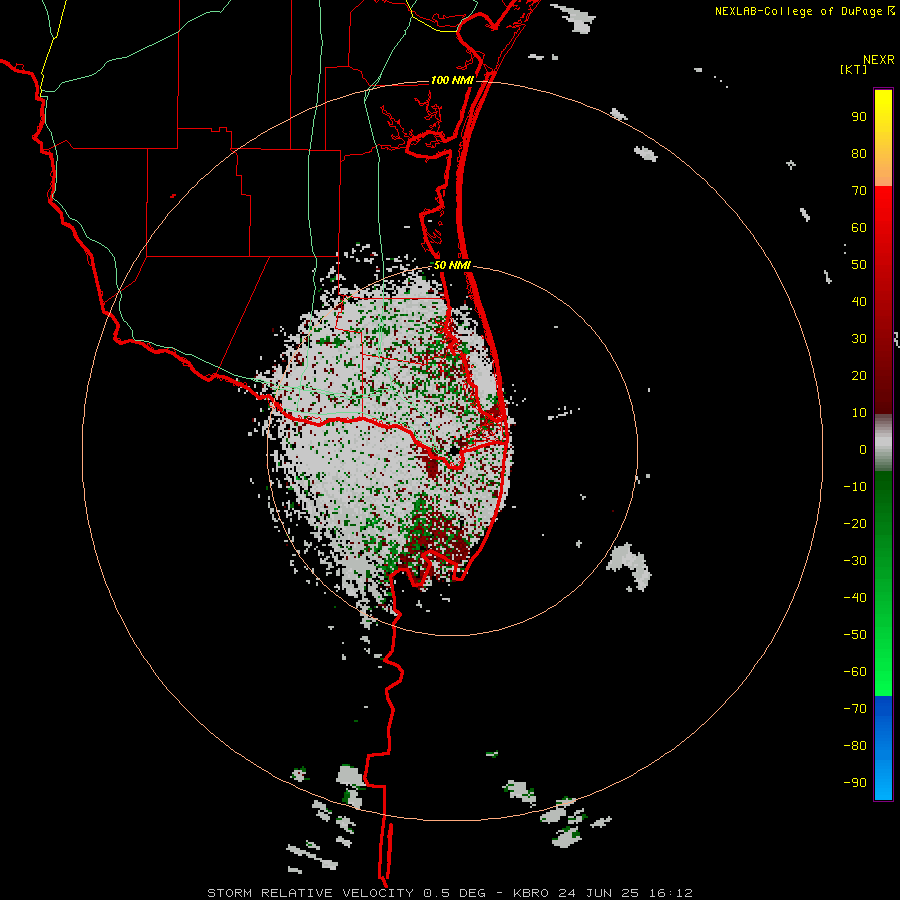Viewport: 900px width, 900px height.
Task: Click the 60 value on velocity scale
Action: 859,228
